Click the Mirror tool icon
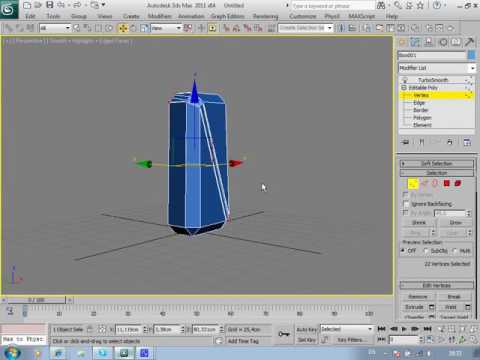480x360 pixels. tap(341, 28)
